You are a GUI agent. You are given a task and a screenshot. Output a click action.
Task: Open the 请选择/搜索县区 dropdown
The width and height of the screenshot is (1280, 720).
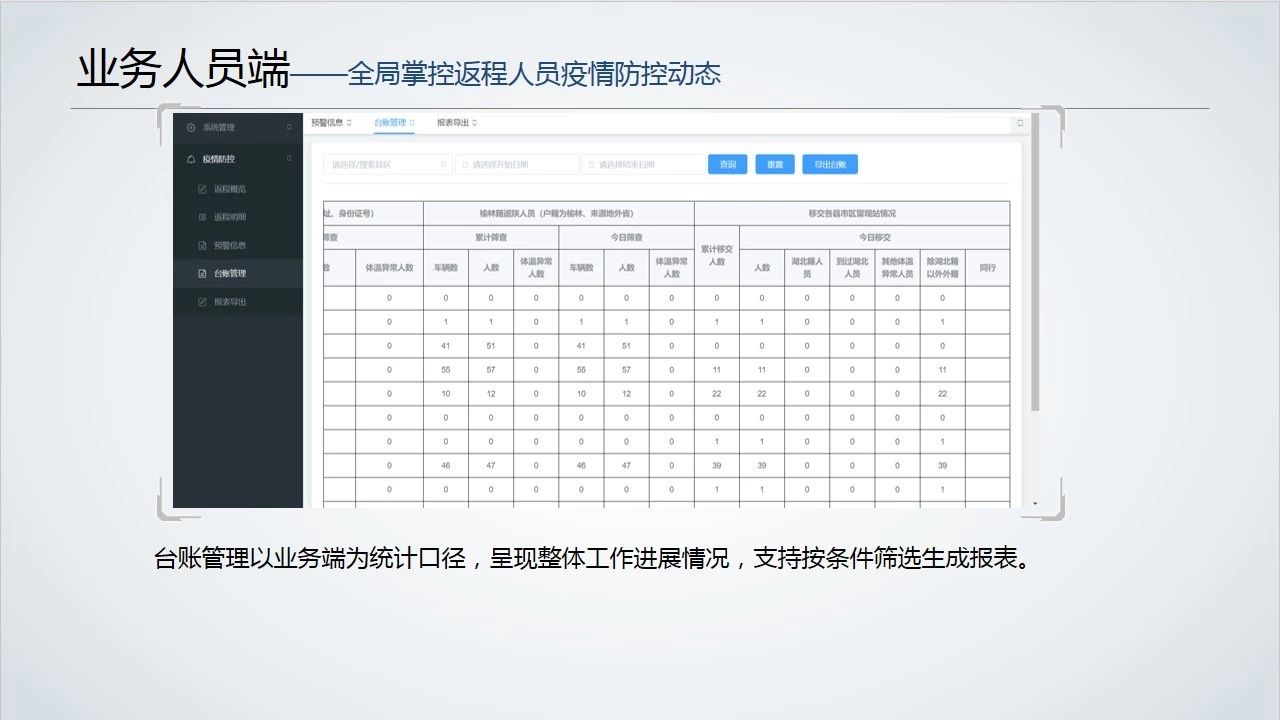[387, 165]
